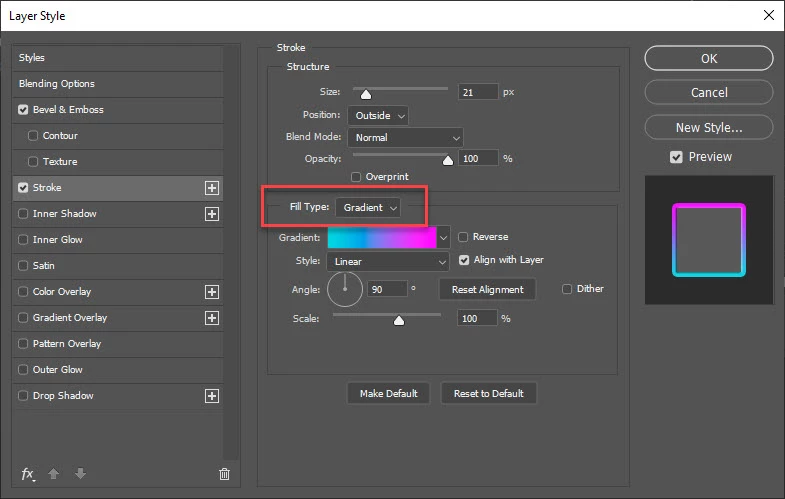Uncheck Align with Layer
The width and height of the screenshot is (785, 499).
pos(464,260)
